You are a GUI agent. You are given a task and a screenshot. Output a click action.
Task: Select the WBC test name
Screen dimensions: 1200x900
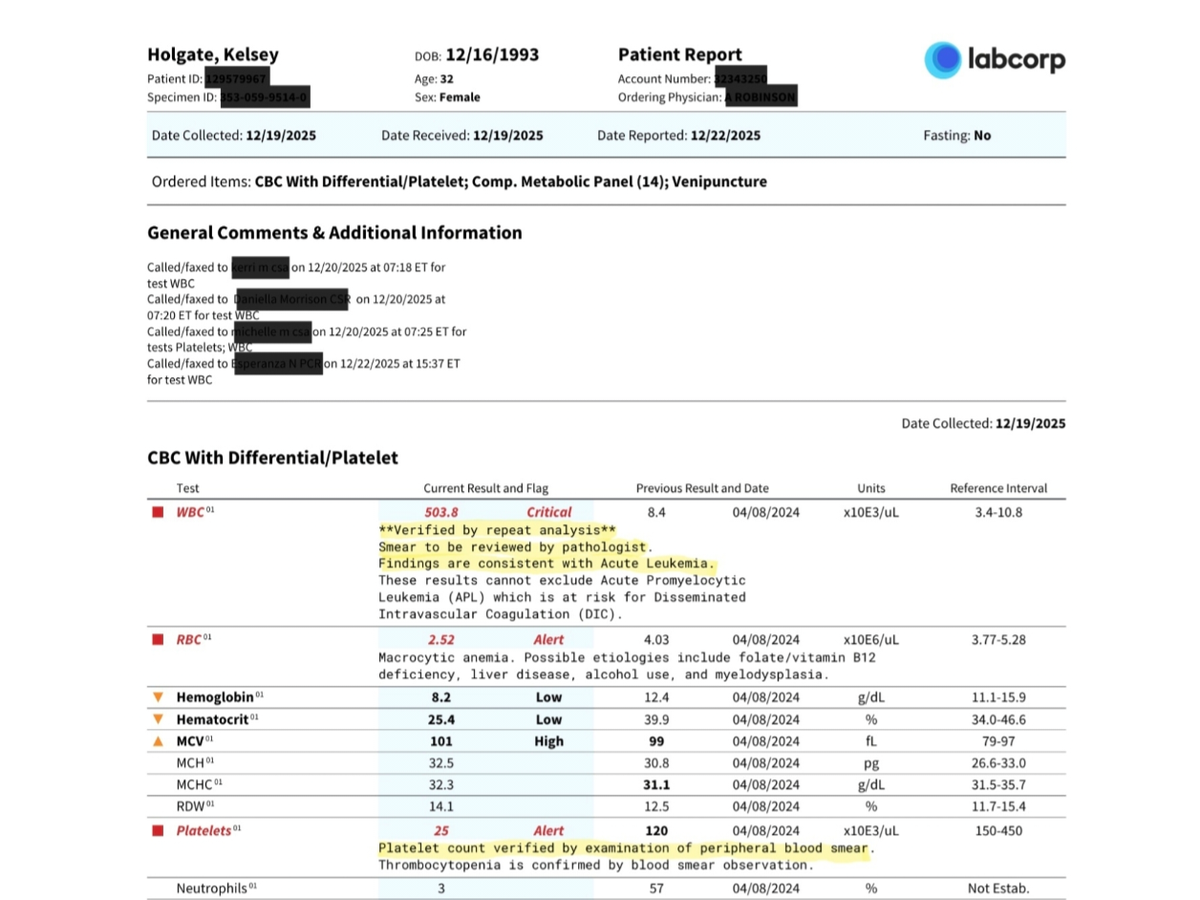pyautogui.click(x=190, y=512)
